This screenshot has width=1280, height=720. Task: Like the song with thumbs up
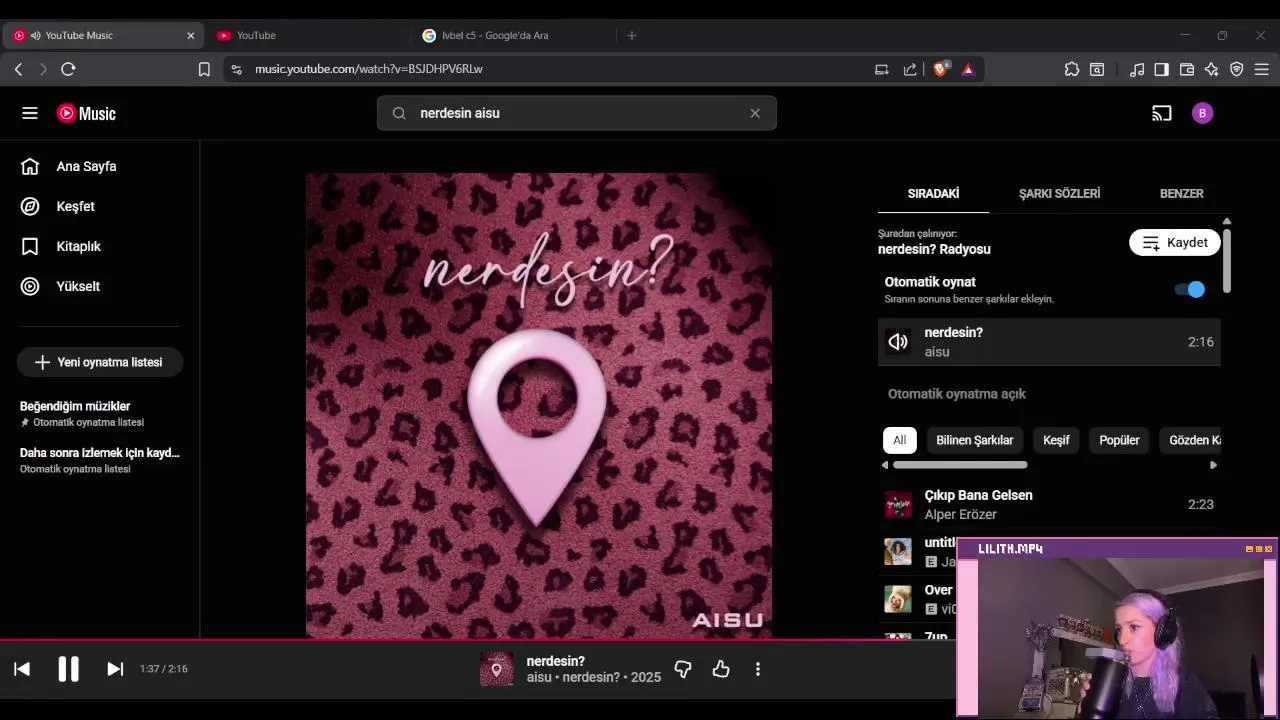click(721, 669)
